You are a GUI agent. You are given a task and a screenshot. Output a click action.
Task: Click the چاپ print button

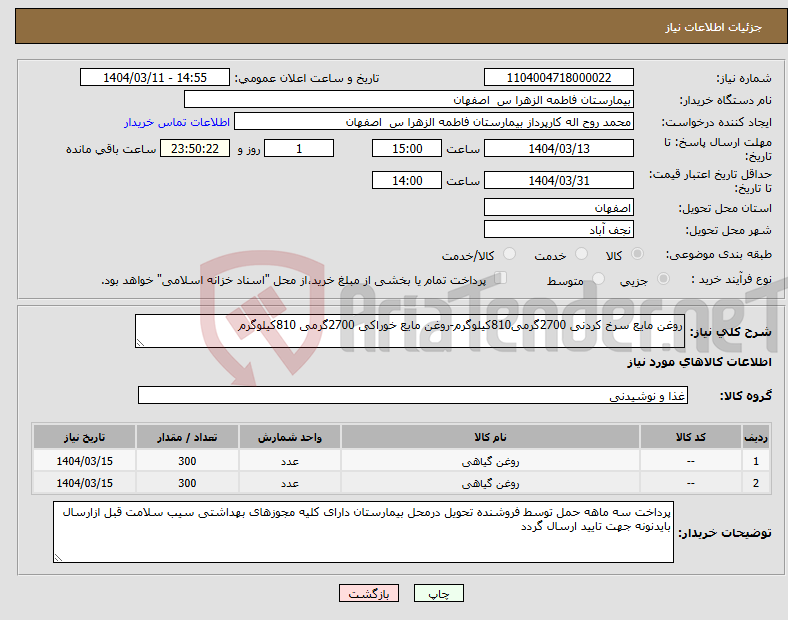[439, 593]
